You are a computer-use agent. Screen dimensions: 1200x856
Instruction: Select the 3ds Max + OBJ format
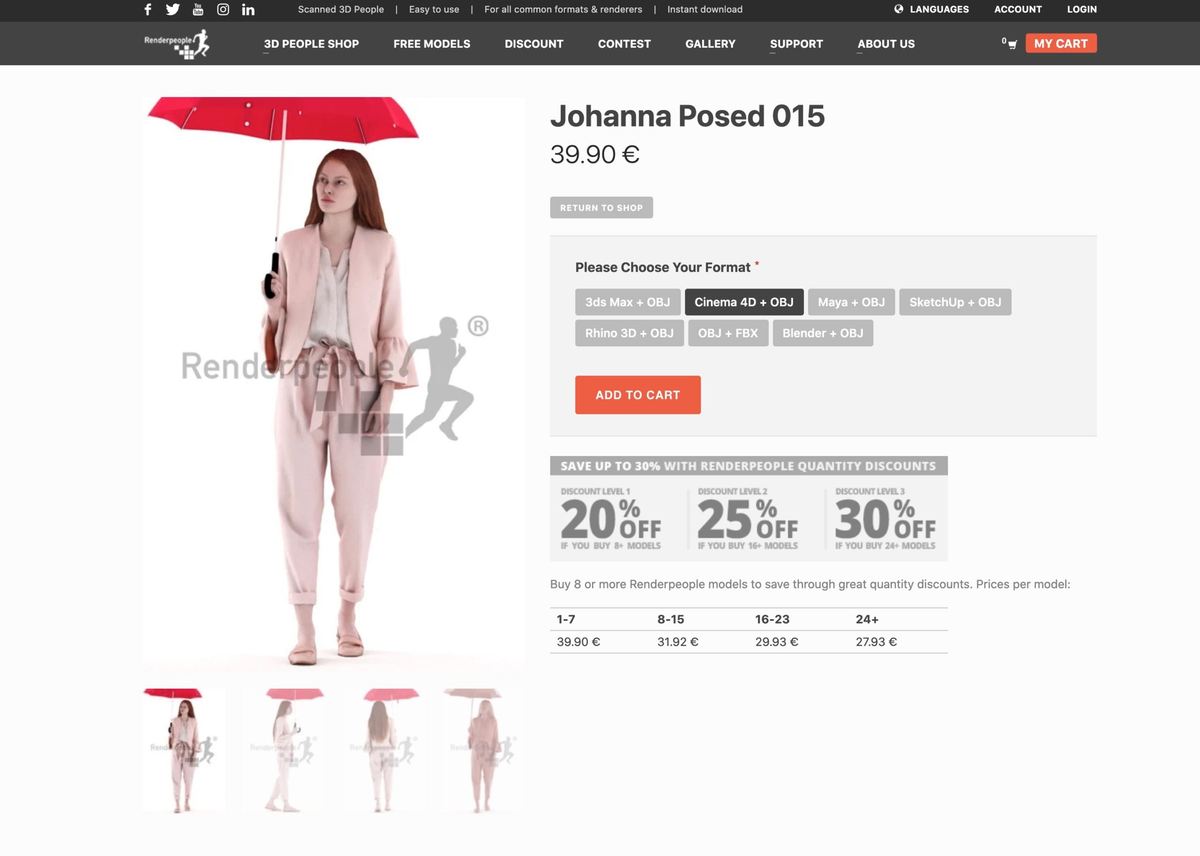pos(628,302)
